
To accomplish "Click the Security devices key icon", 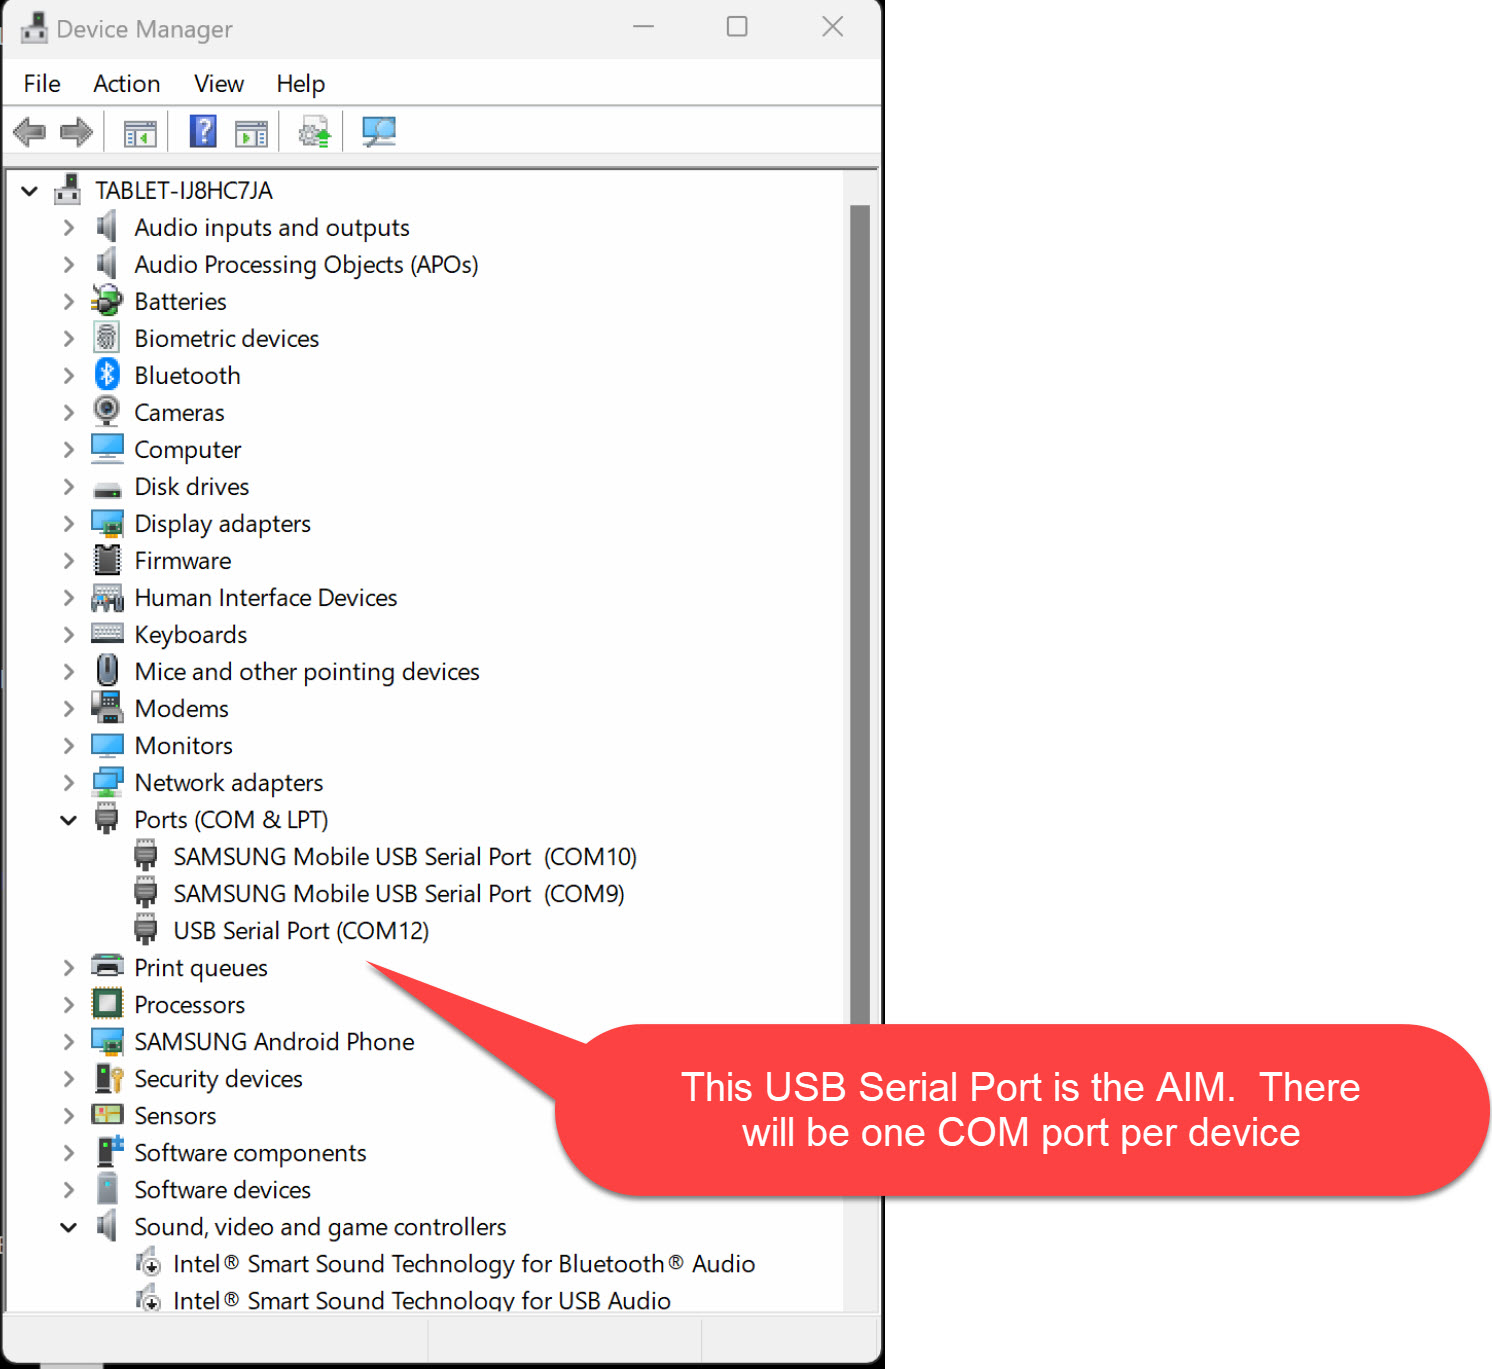I will pyautogui.click(x=108, y=1078).
